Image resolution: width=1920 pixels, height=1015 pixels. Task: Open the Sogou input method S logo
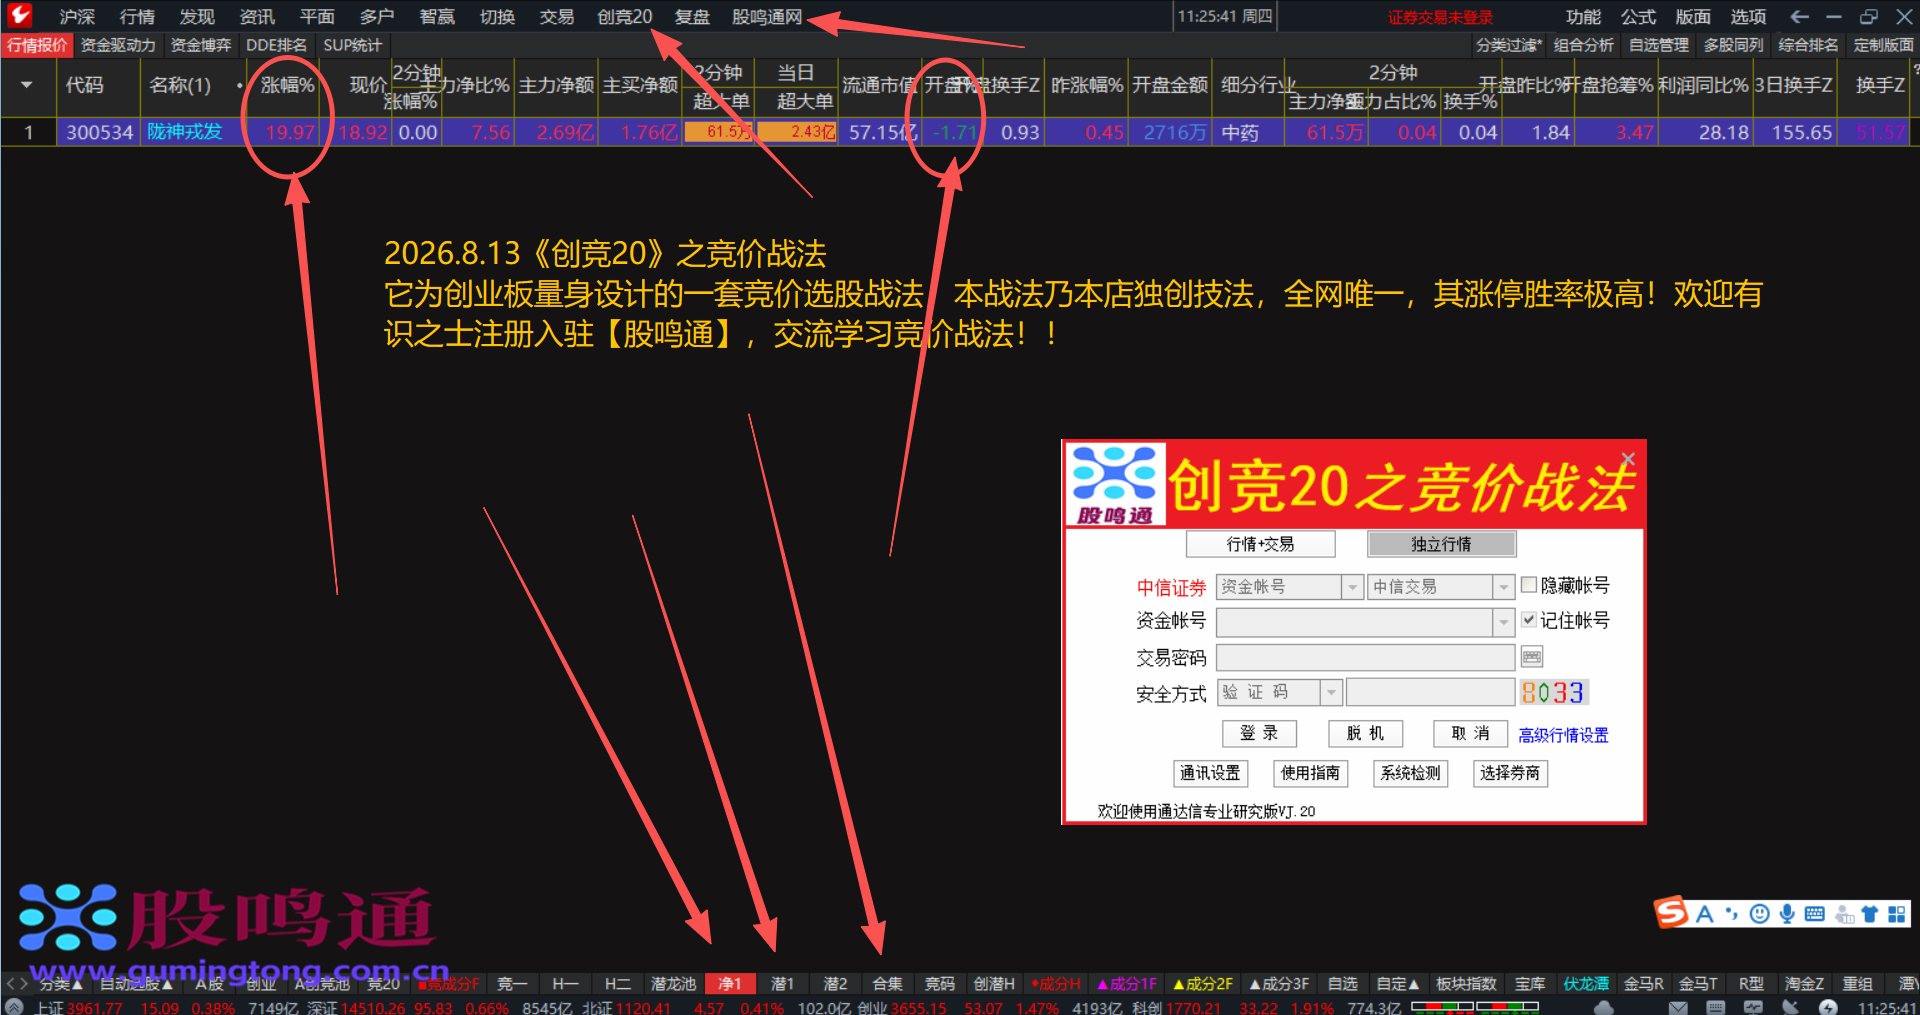[x=1670, y=912]
